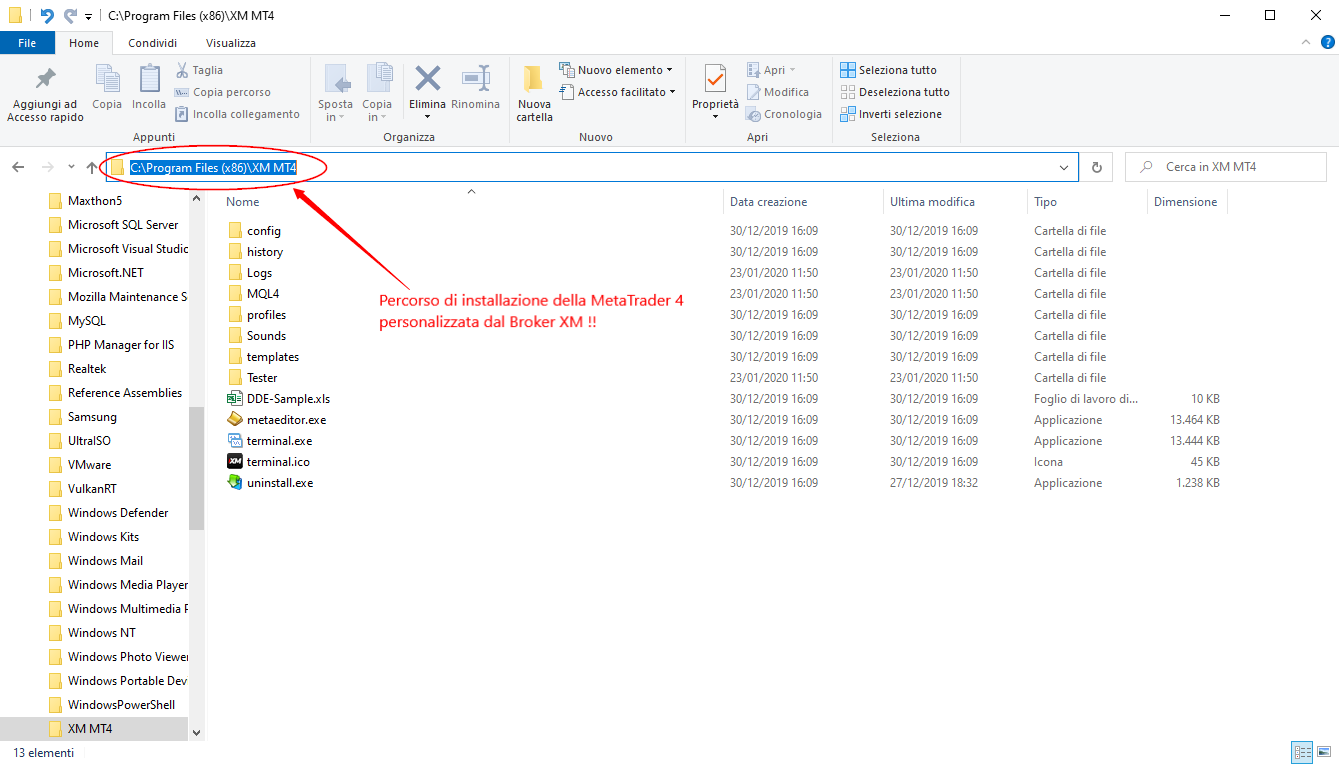Image resolution: width=1339 pixels, height=765 pixels.
Task: Select the metaeditor.exe icon
Action: click(235, 420)
